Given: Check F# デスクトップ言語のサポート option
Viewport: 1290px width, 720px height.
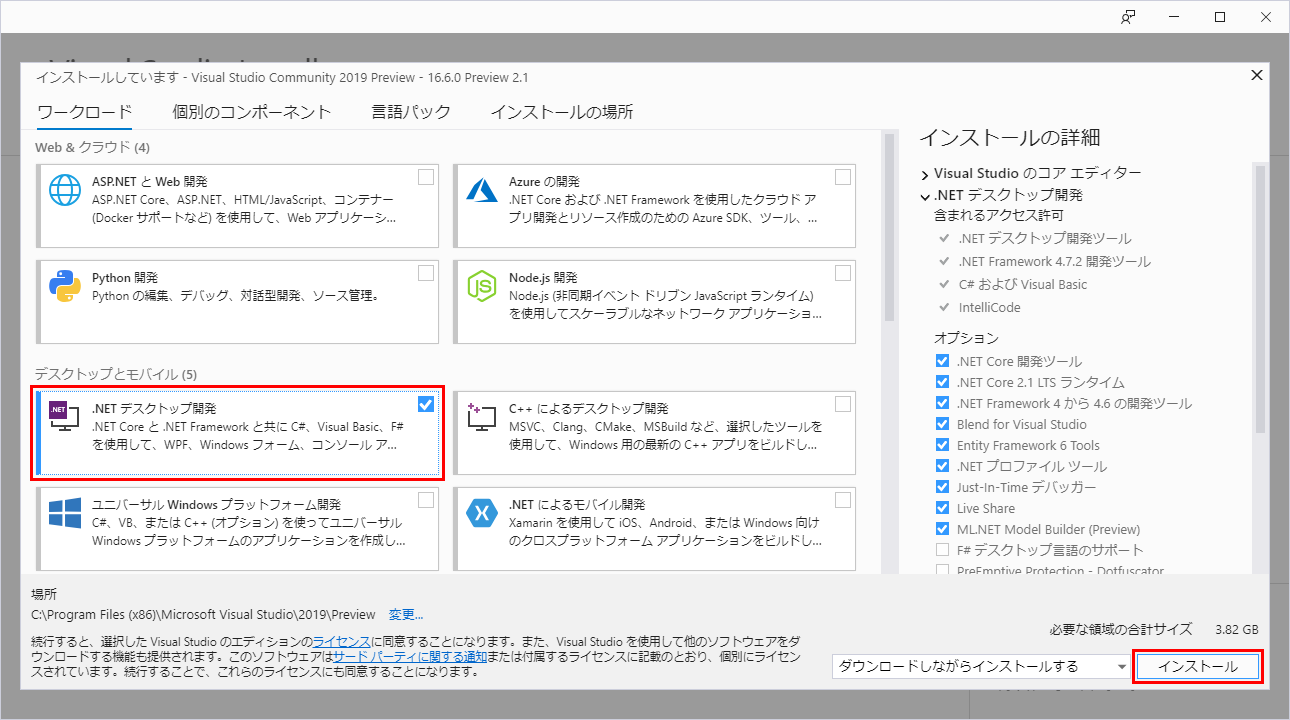Looking at the screenshot, I should tap(942, 550).
